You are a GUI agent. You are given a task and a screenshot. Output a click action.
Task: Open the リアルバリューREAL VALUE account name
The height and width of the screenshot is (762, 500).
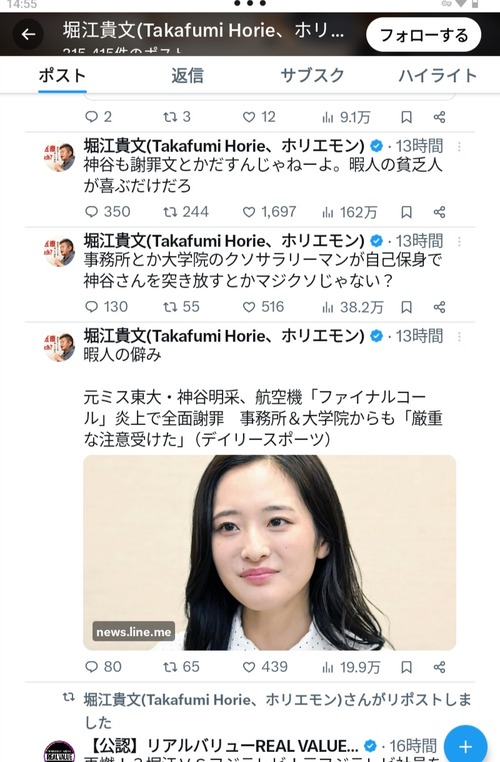tap(222, 745)
